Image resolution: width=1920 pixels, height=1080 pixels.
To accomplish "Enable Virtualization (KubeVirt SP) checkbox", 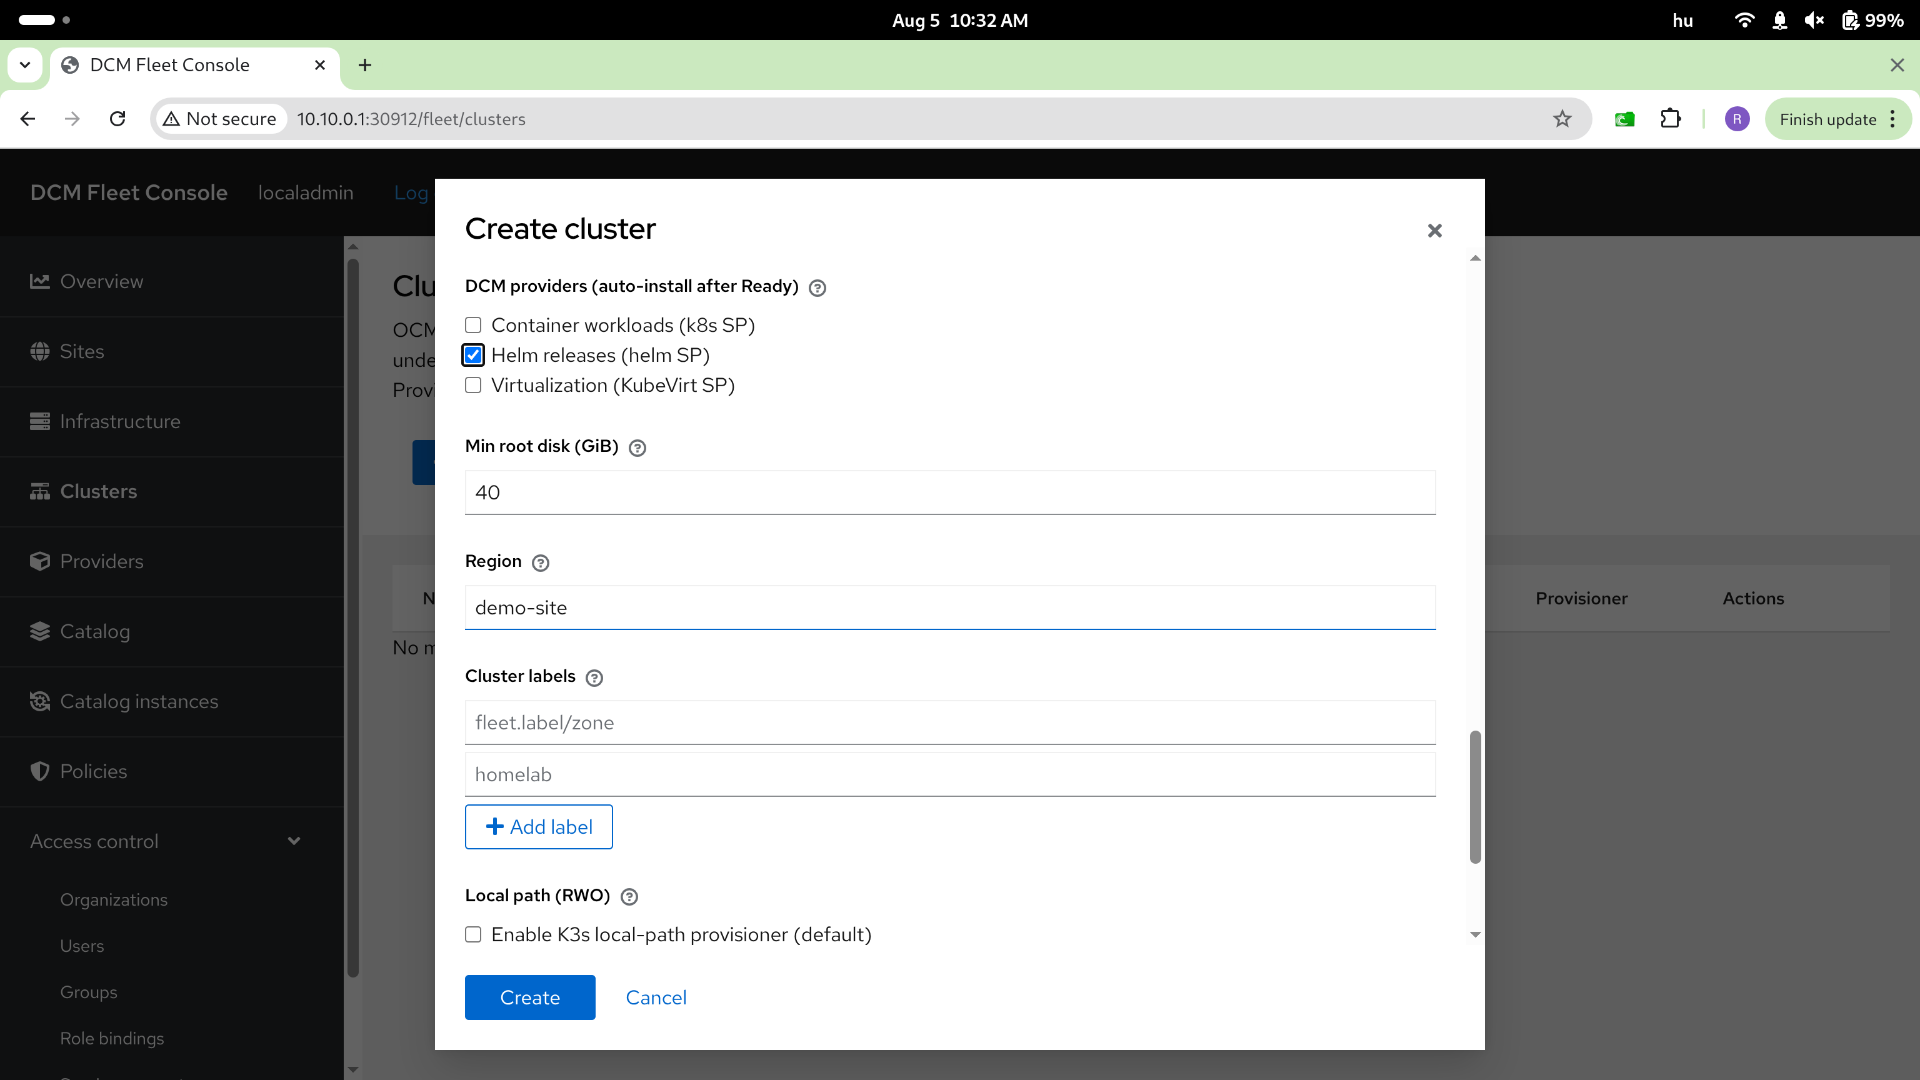I will (x=473, y=385).
